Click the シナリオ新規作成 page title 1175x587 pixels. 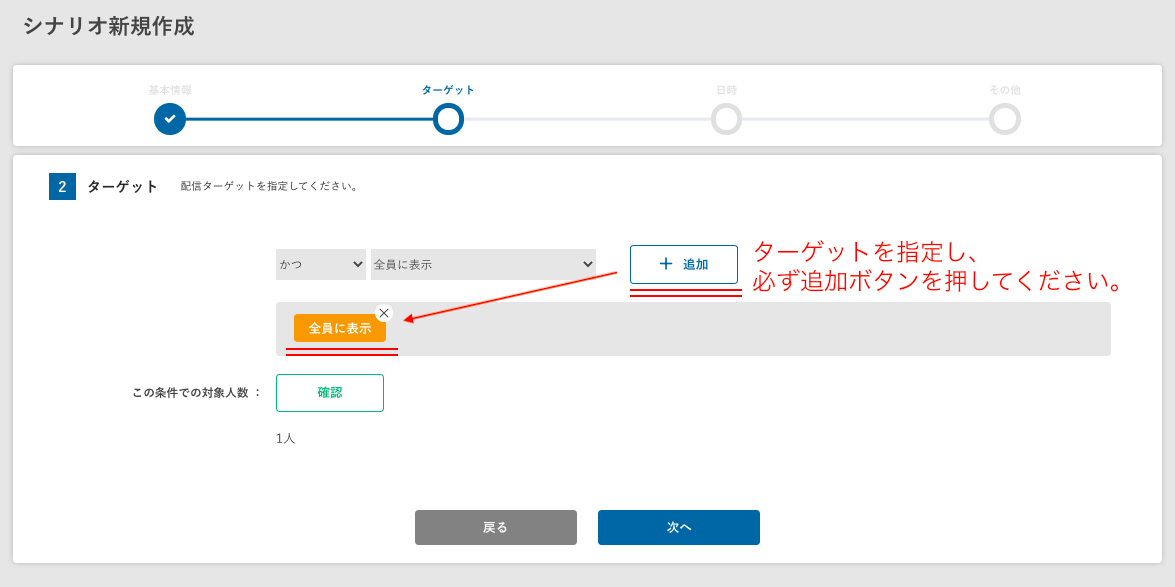click(x=109, y=27)
